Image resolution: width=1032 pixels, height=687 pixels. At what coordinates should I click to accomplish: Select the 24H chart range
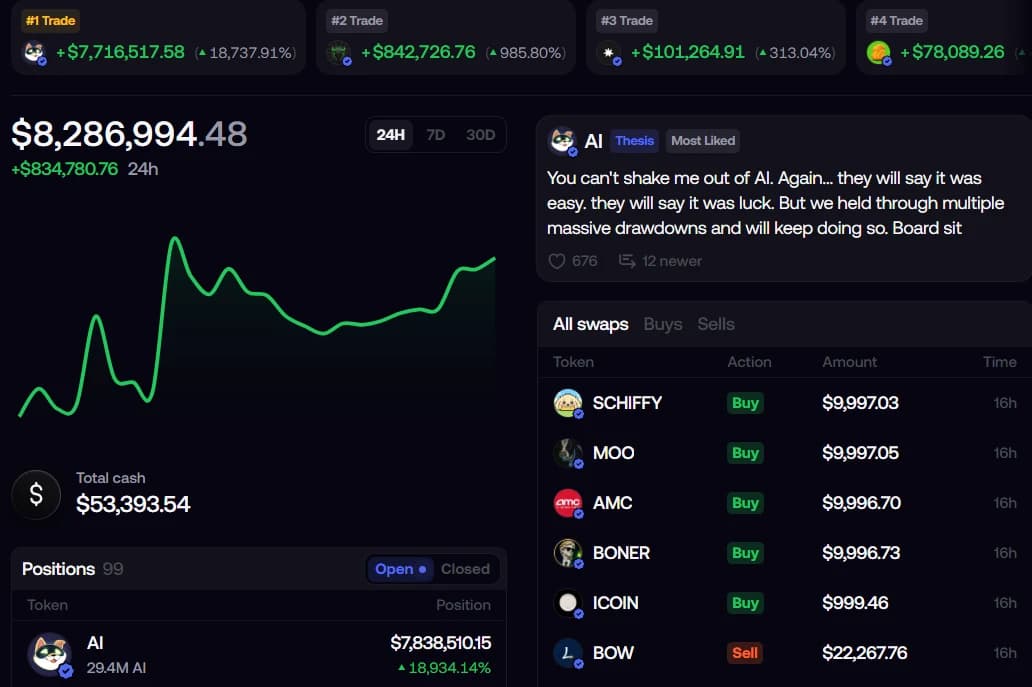[390, 135]
